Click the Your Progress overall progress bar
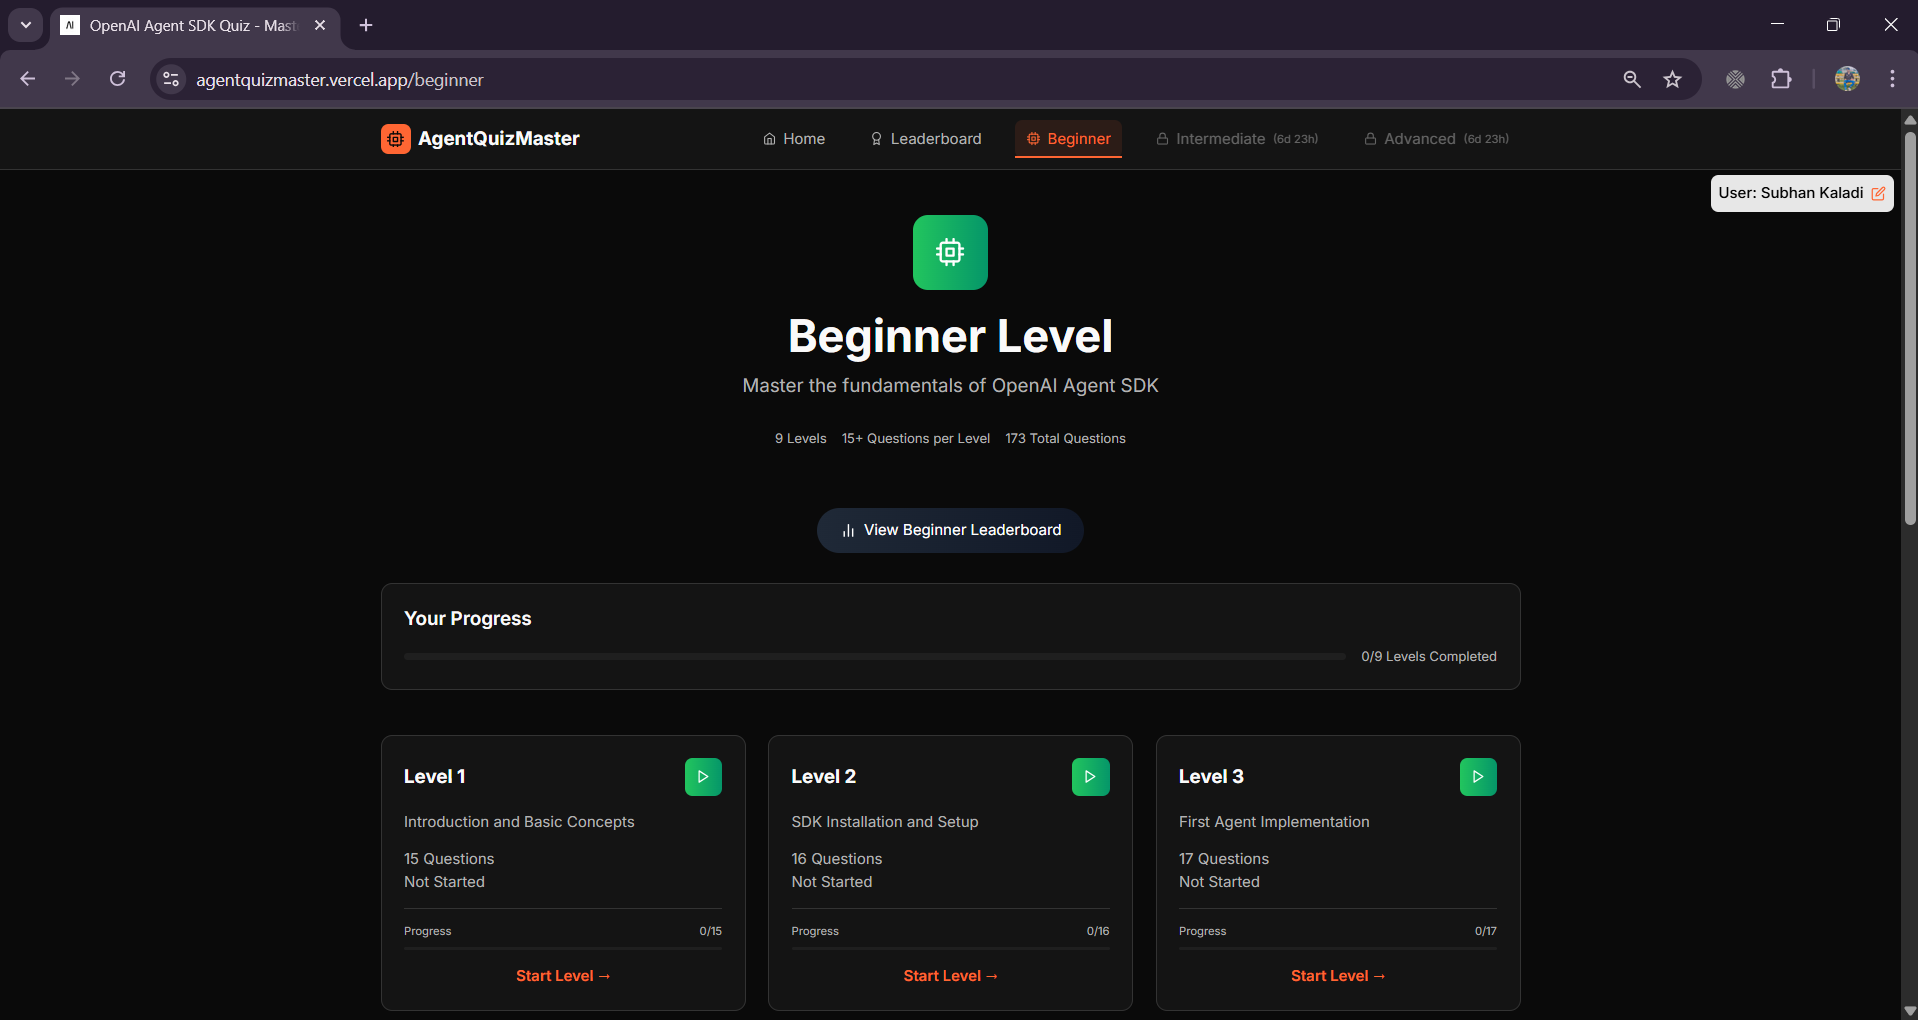This screenshot has width=1918, height=1020. pyautogui.click(x=875, y=657)
